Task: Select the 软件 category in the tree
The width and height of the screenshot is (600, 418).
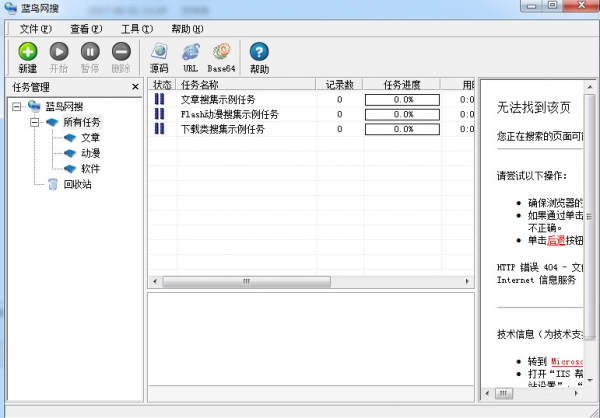Action: [x=90, y=169]
